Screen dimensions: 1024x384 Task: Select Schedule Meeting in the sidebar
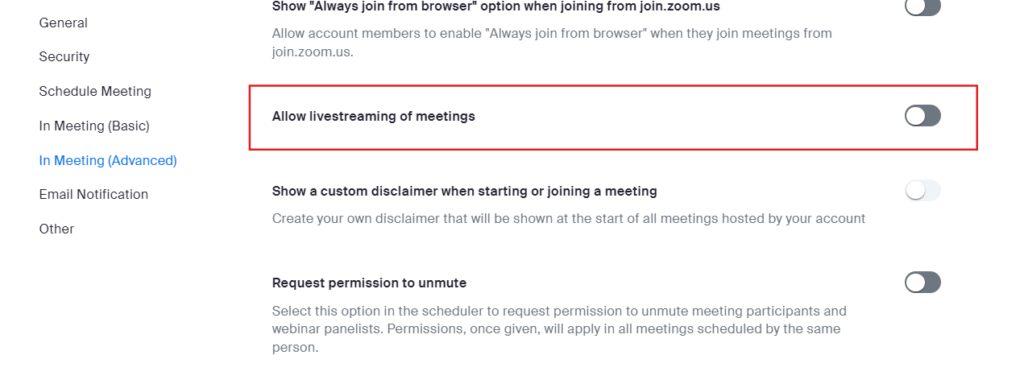coord(95,91)
